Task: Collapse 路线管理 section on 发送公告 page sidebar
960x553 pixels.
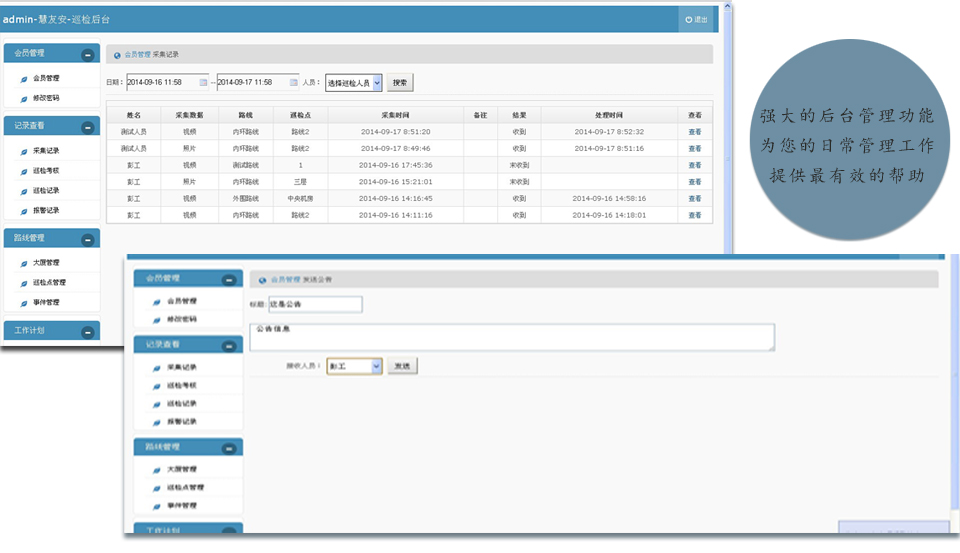Action: tap(230, 448)
